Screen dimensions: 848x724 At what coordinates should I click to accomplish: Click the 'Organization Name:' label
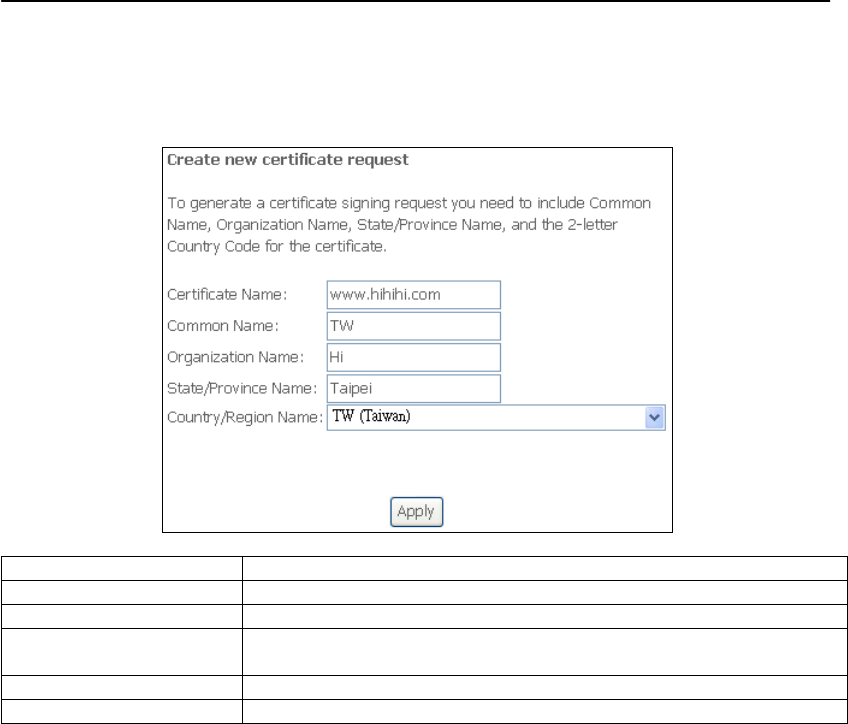[x=235, y=357]
